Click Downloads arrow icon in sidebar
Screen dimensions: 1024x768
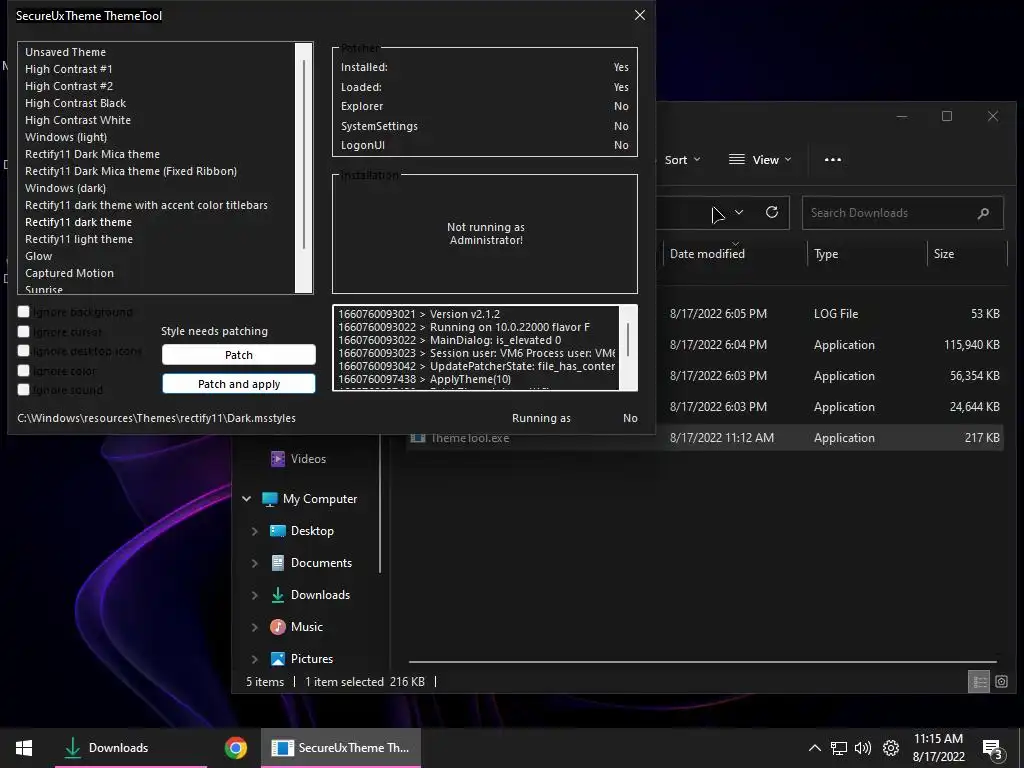pyautogui.click(x=278, y=595)
